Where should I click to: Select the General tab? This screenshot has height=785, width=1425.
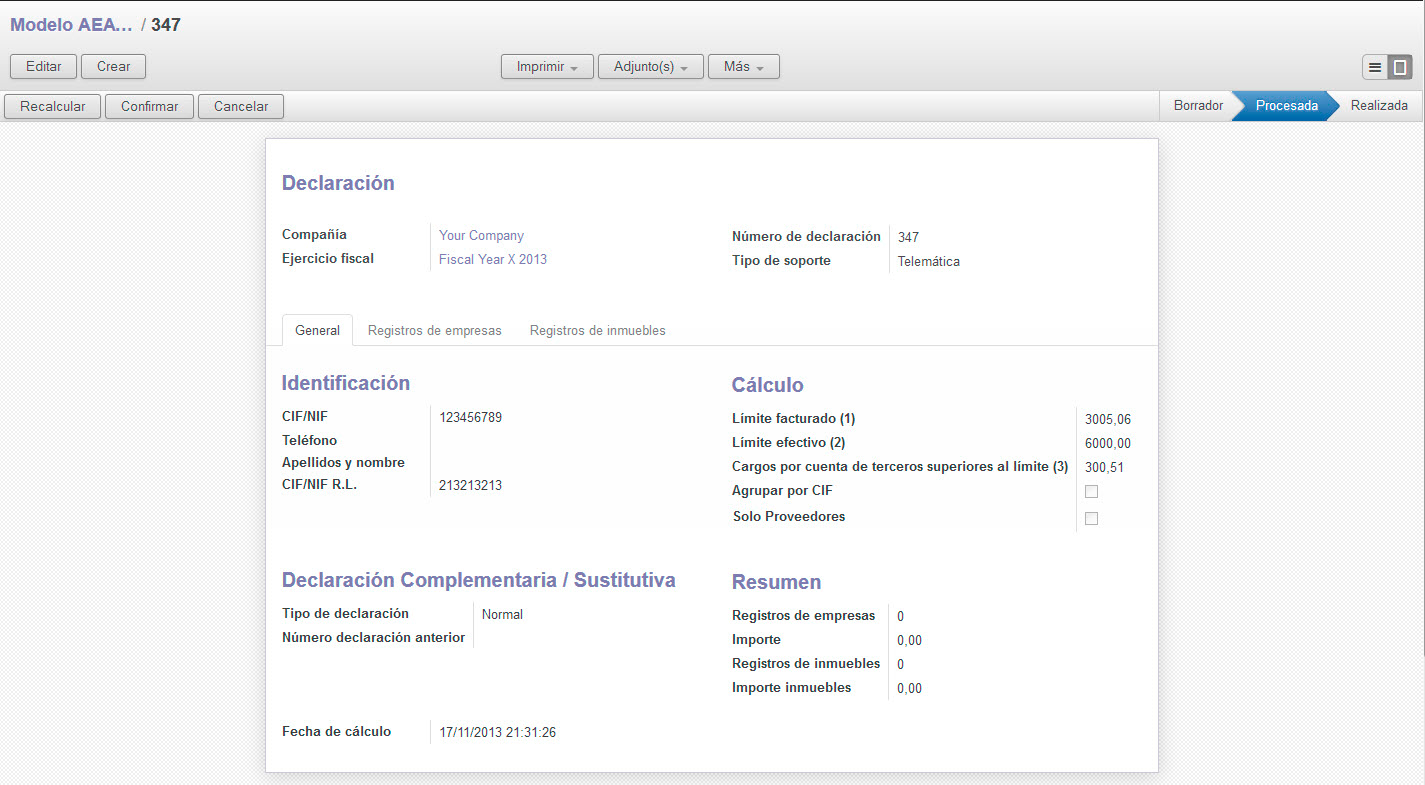pyautogui.click(x=317, y=330)
